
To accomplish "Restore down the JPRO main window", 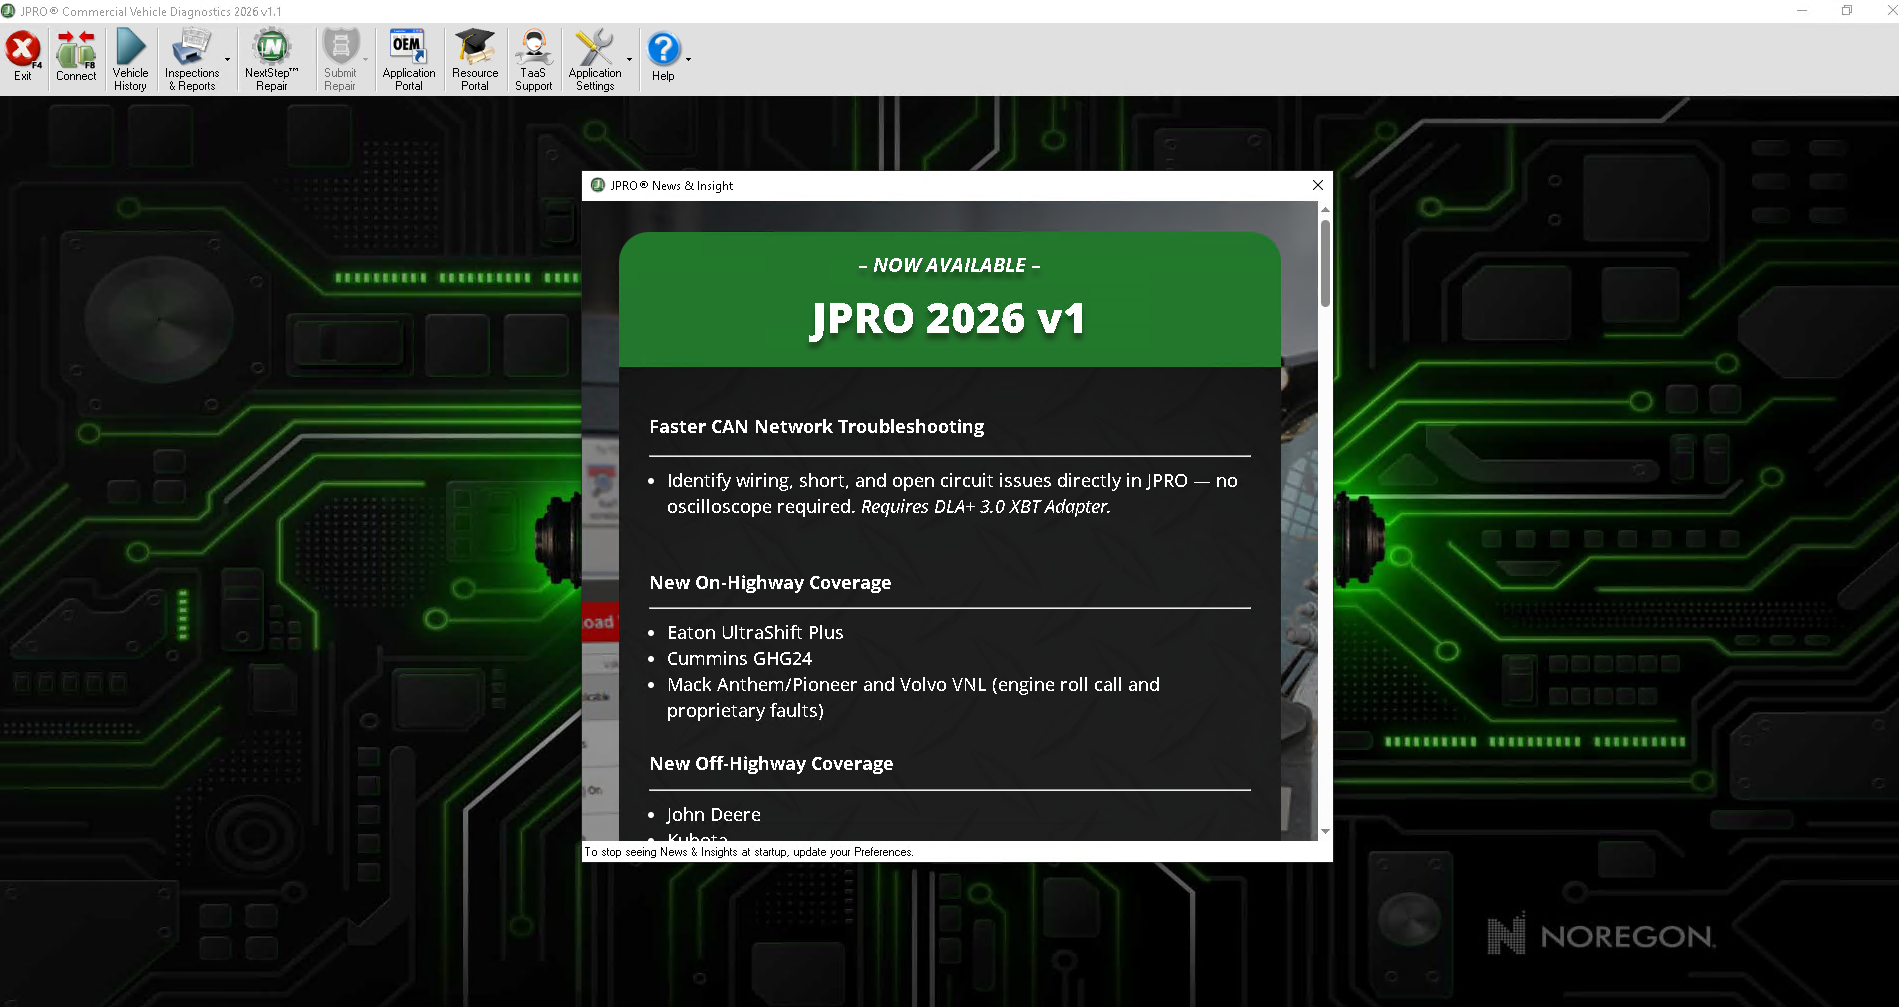I will coord(1846,11).
